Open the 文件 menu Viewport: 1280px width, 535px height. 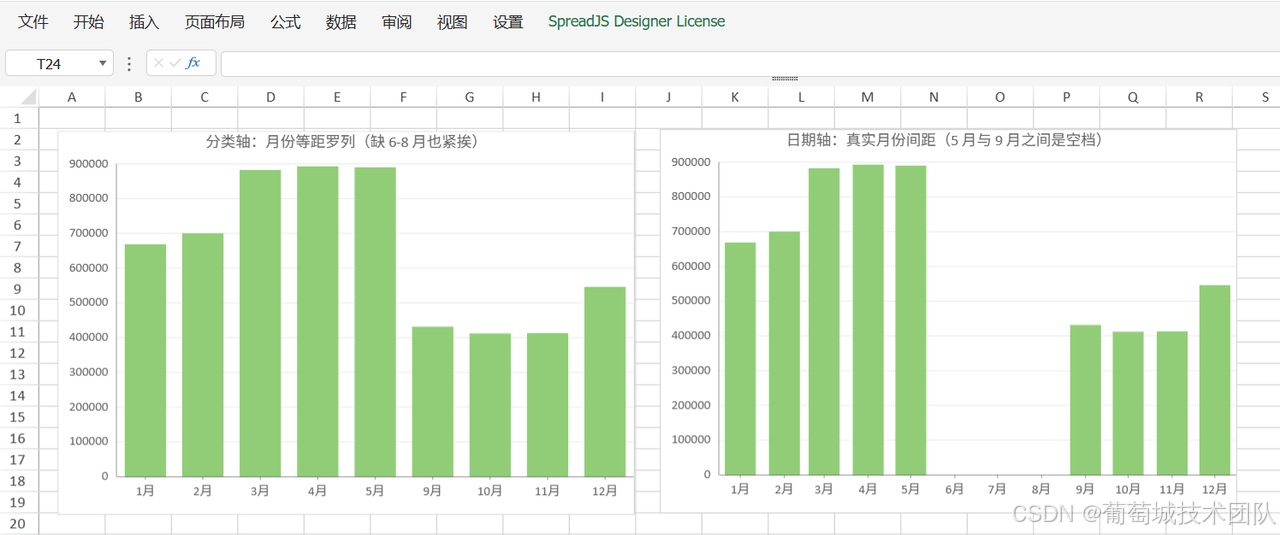pyautogui.click(x=33, y=21)
